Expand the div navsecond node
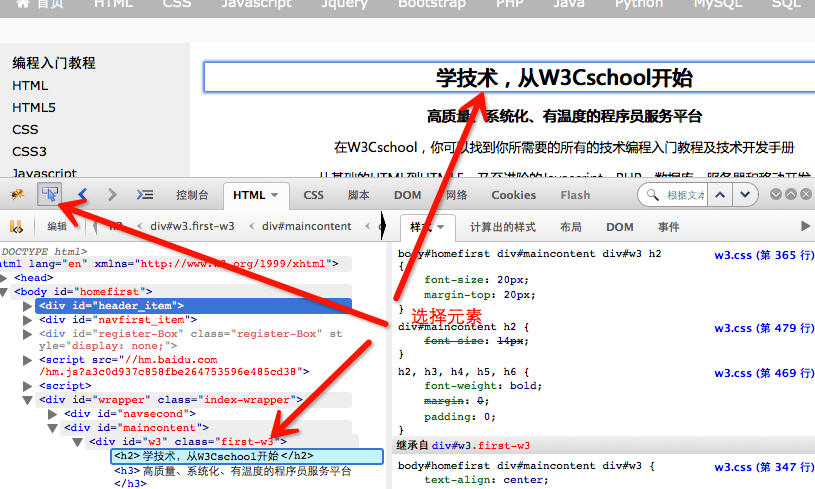The image size is (815, 489). [52, 414]
